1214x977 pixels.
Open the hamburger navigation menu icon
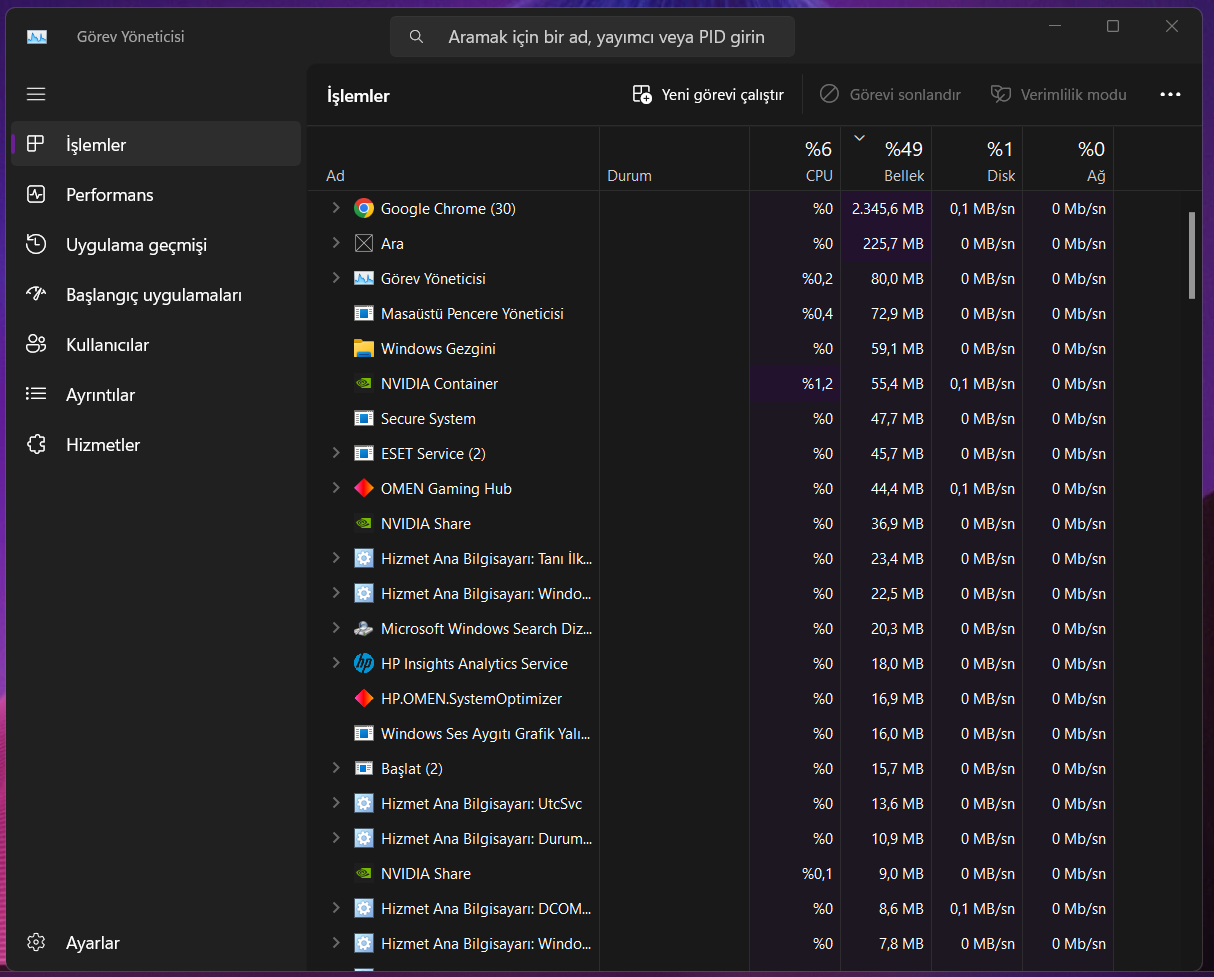36,94
